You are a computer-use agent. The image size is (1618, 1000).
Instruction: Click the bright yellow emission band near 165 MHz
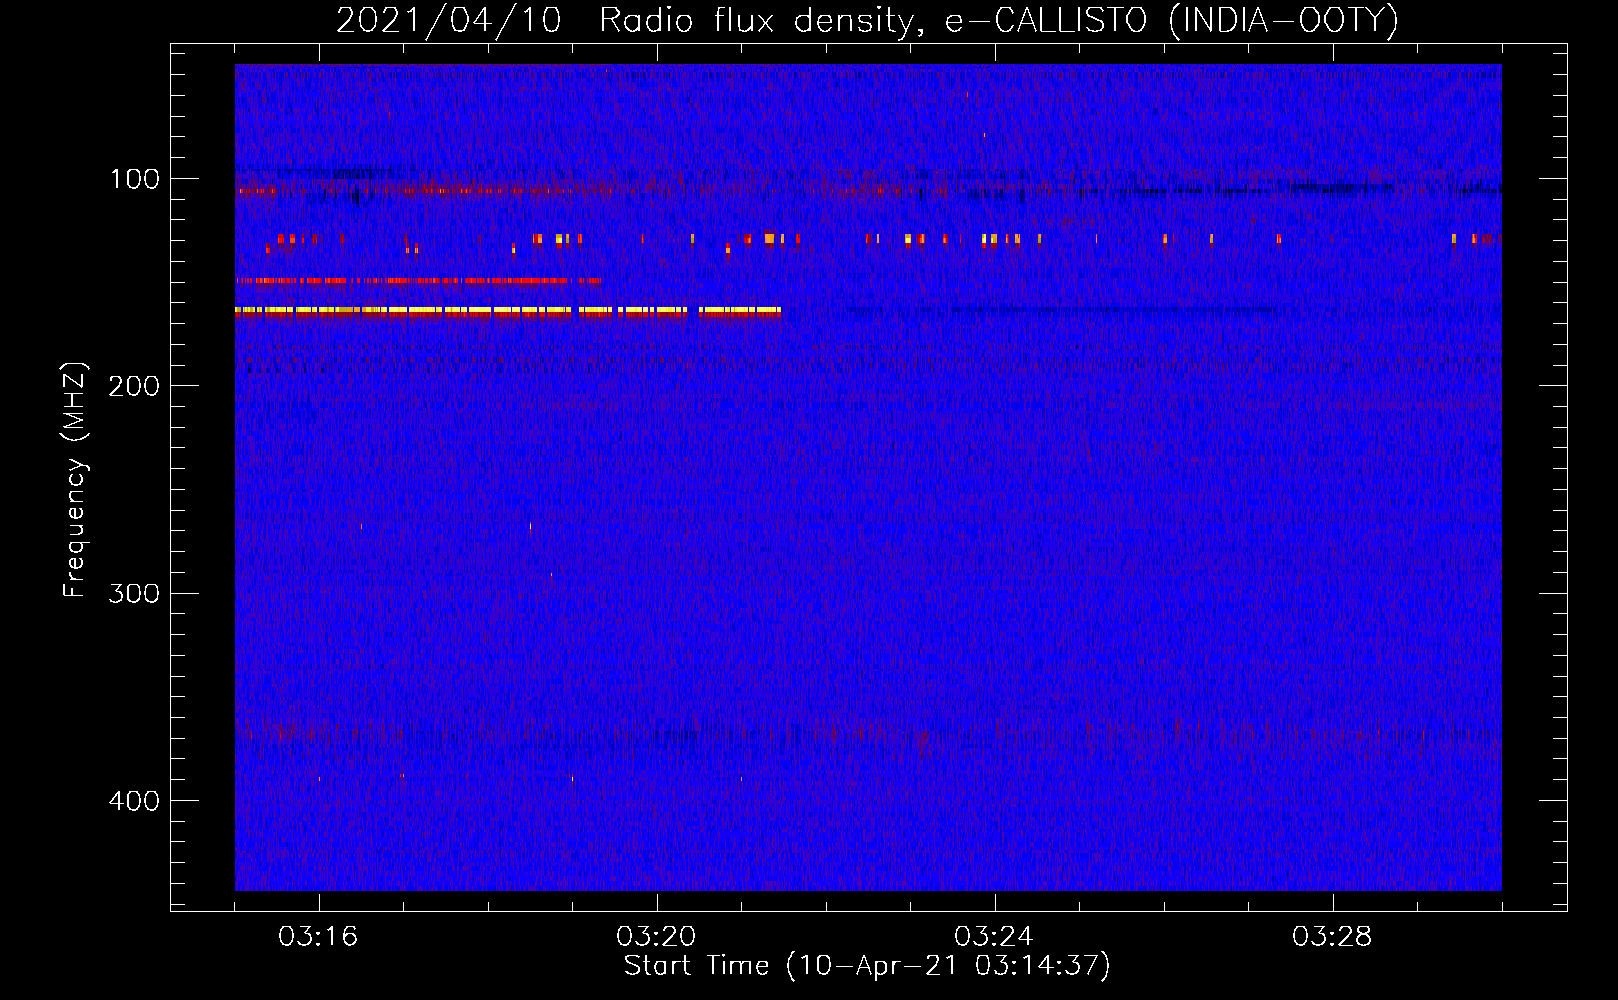pos(508,312)
